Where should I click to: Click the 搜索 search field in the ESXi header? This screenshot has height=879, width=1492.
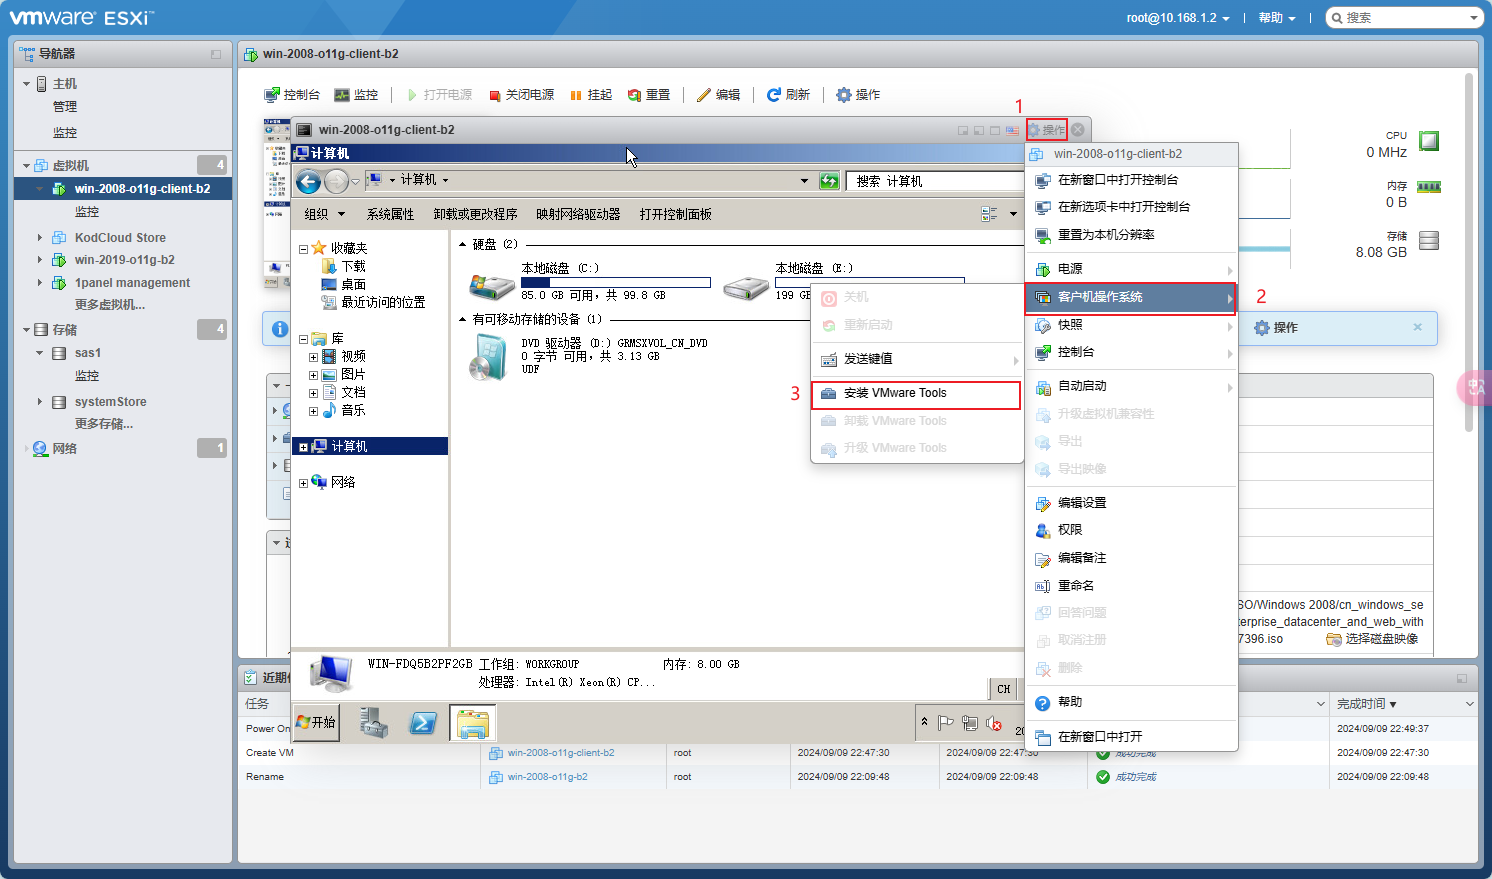1405,18
